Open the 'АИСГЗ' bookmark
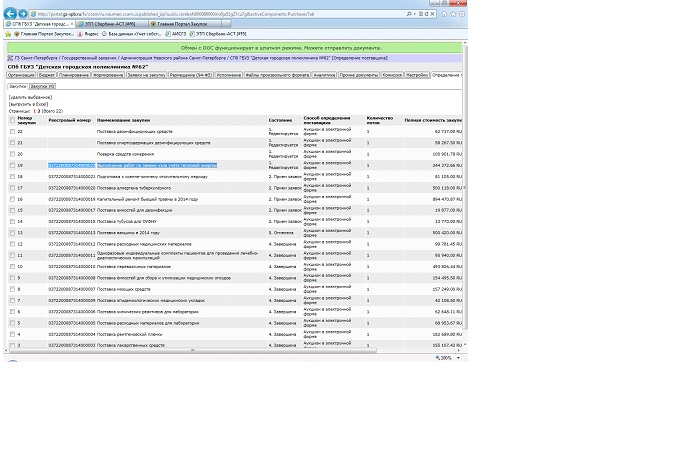Screen dimensions: 685x452 click(176, 34)
